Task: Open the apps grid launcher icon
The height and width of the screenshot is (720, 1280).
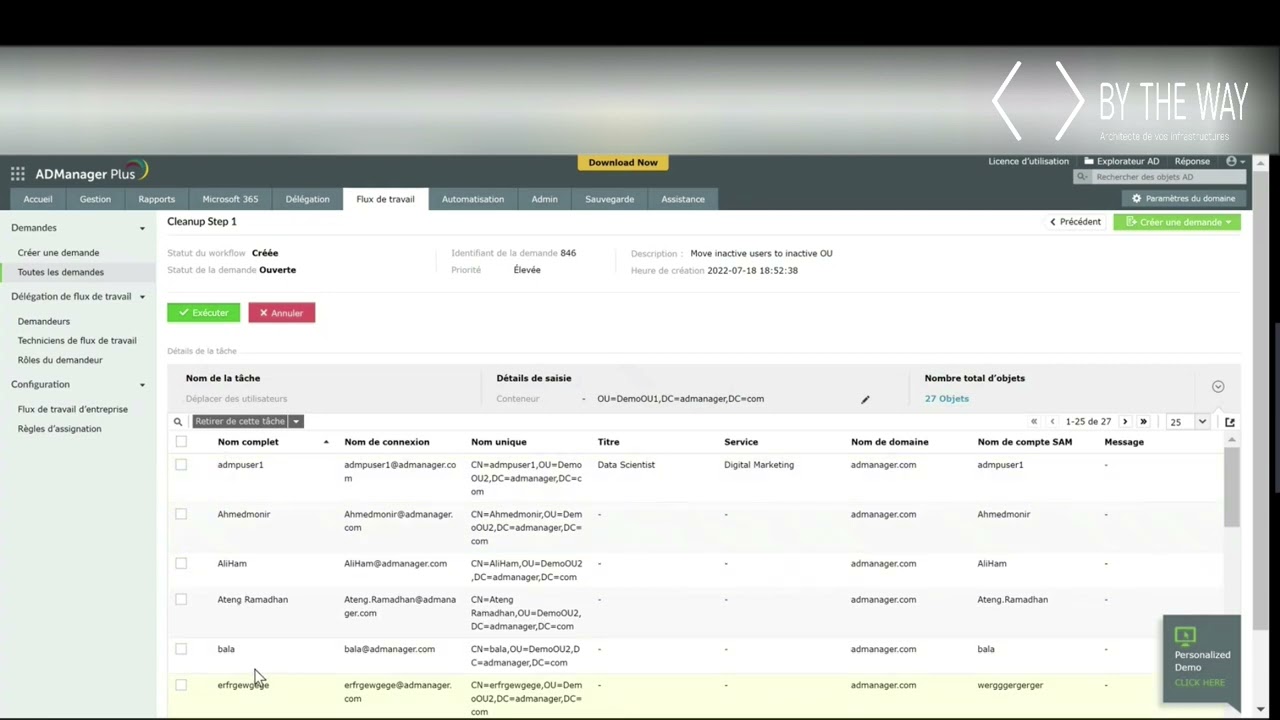Action: point(17,174)
